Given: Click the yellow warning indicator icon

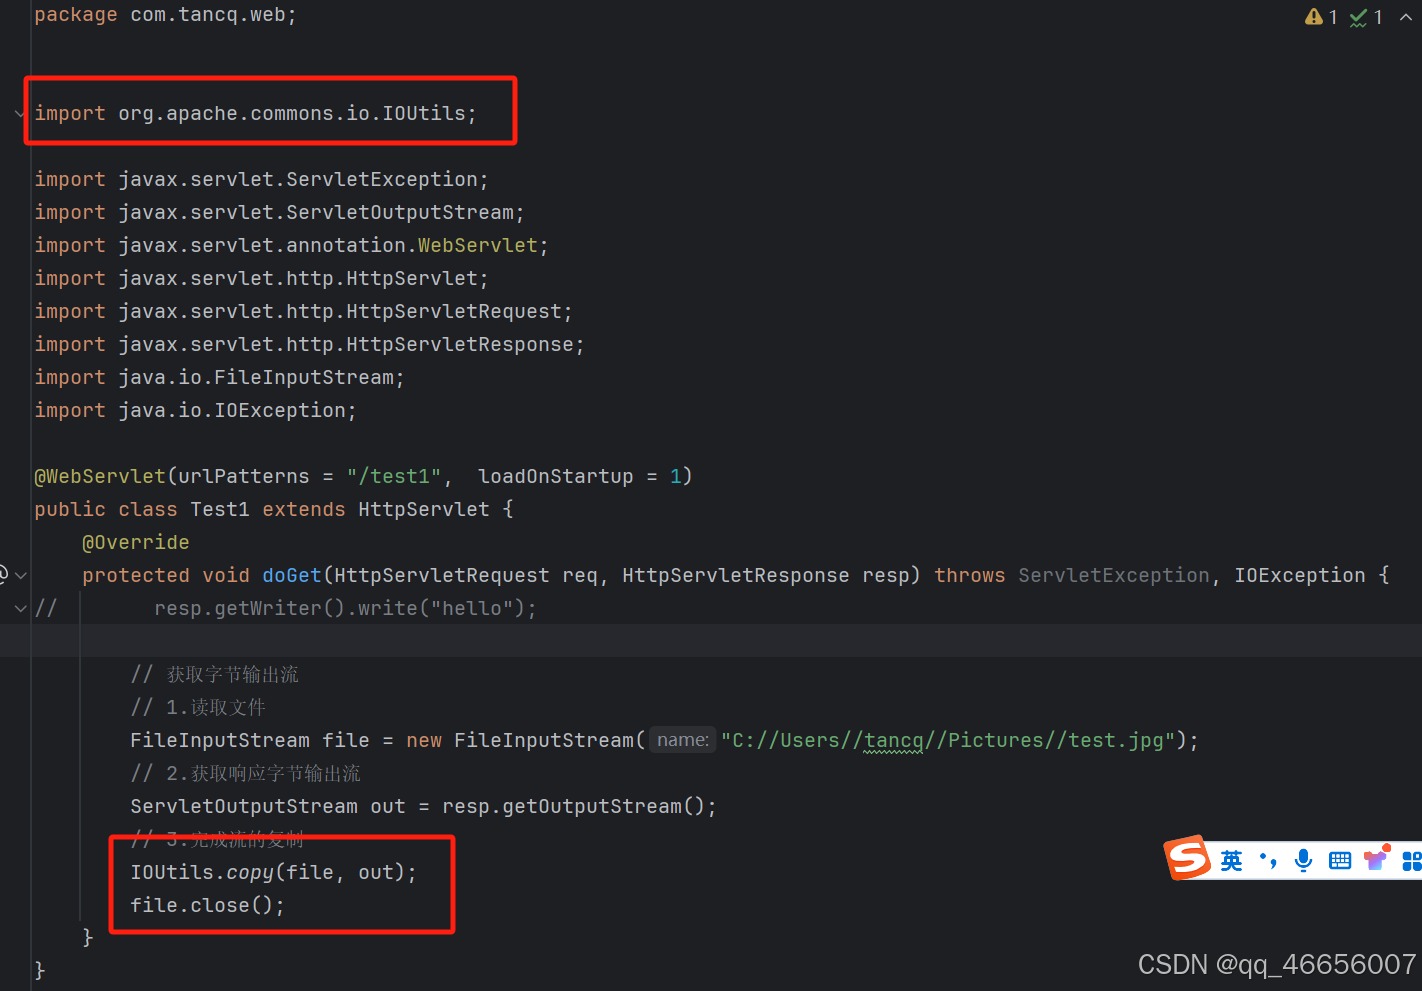Looking at the screenshot, I should [1314, 17].
